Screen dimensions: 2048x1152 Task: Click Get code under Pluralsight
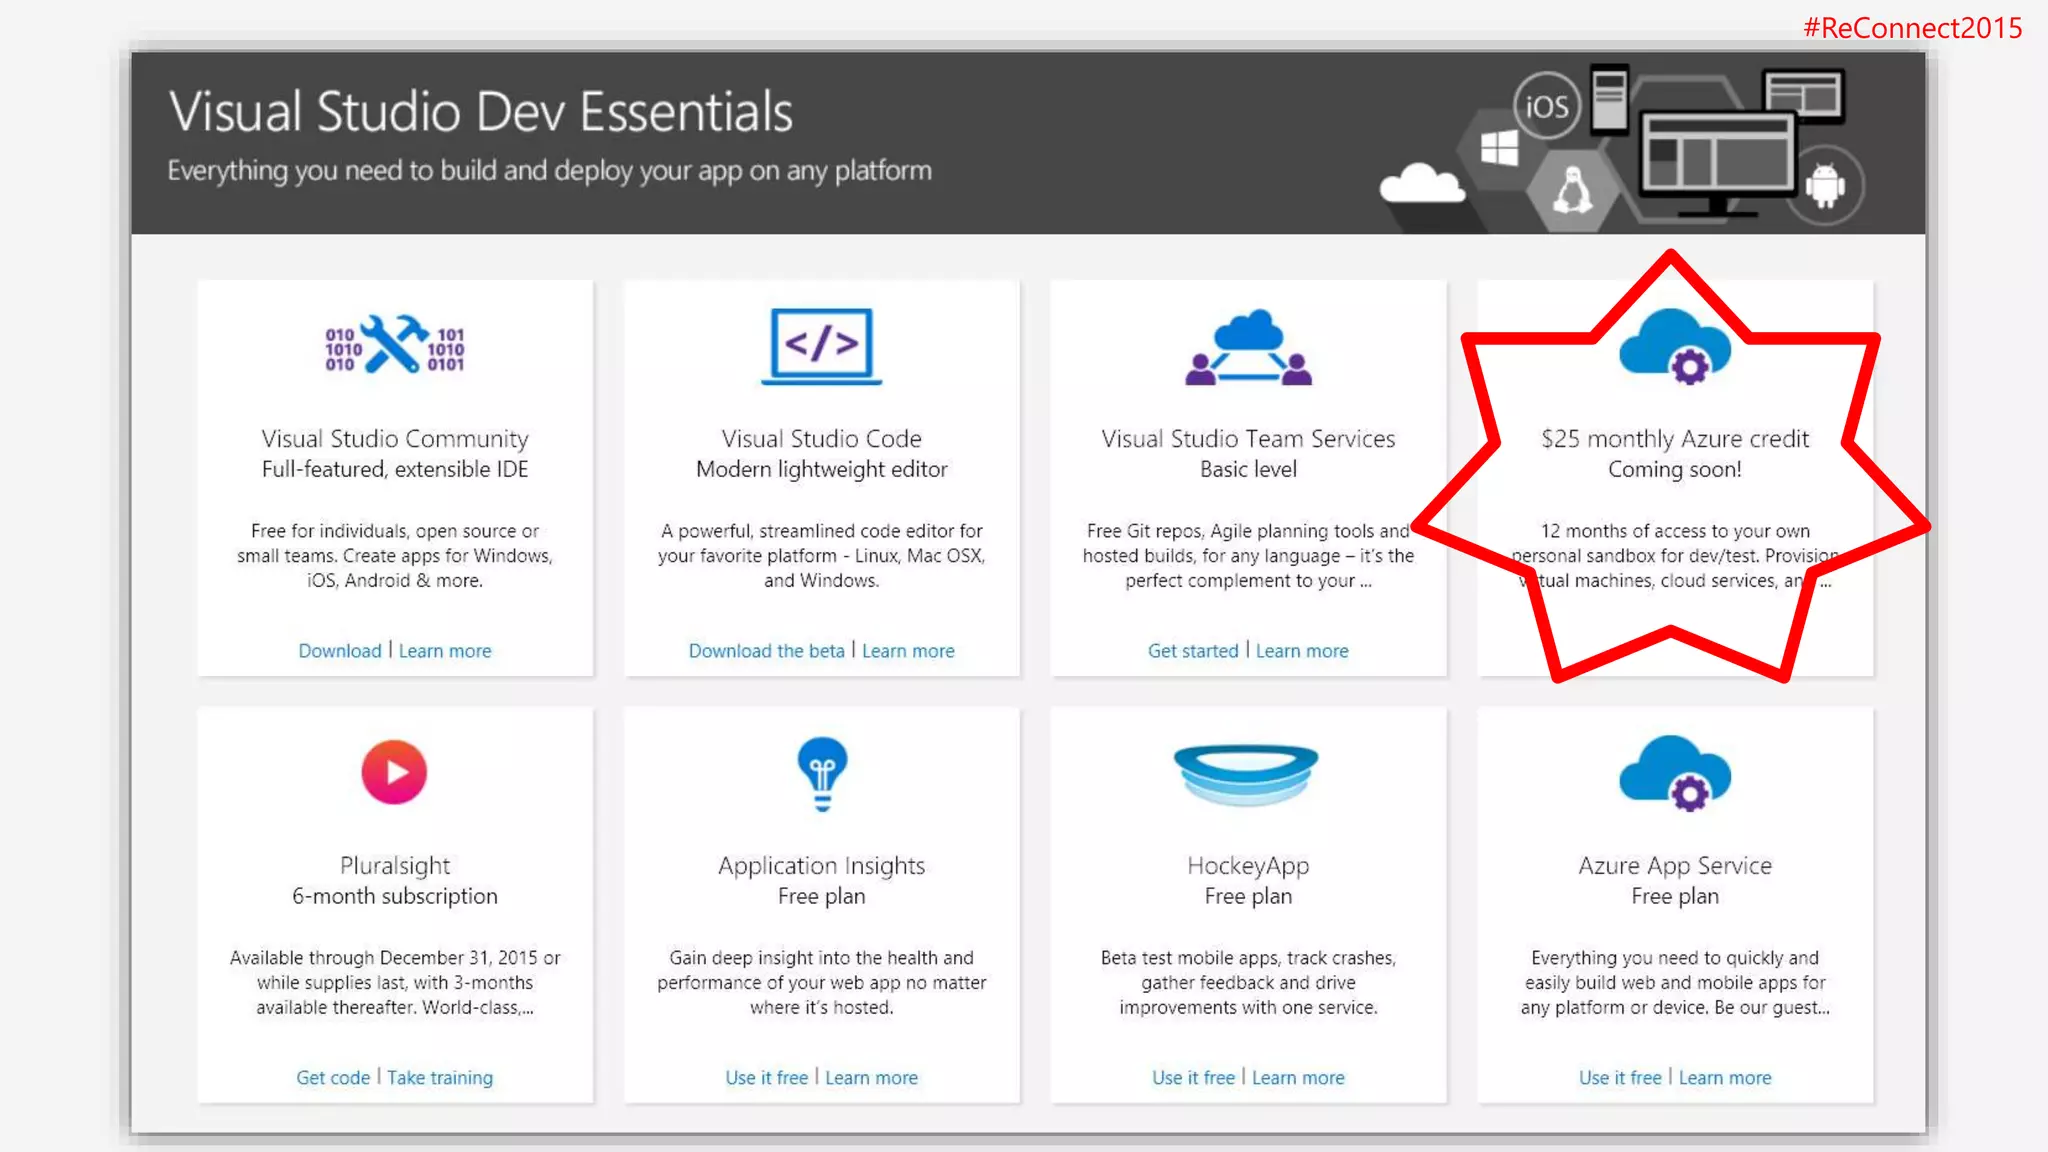pos(333,1078)
